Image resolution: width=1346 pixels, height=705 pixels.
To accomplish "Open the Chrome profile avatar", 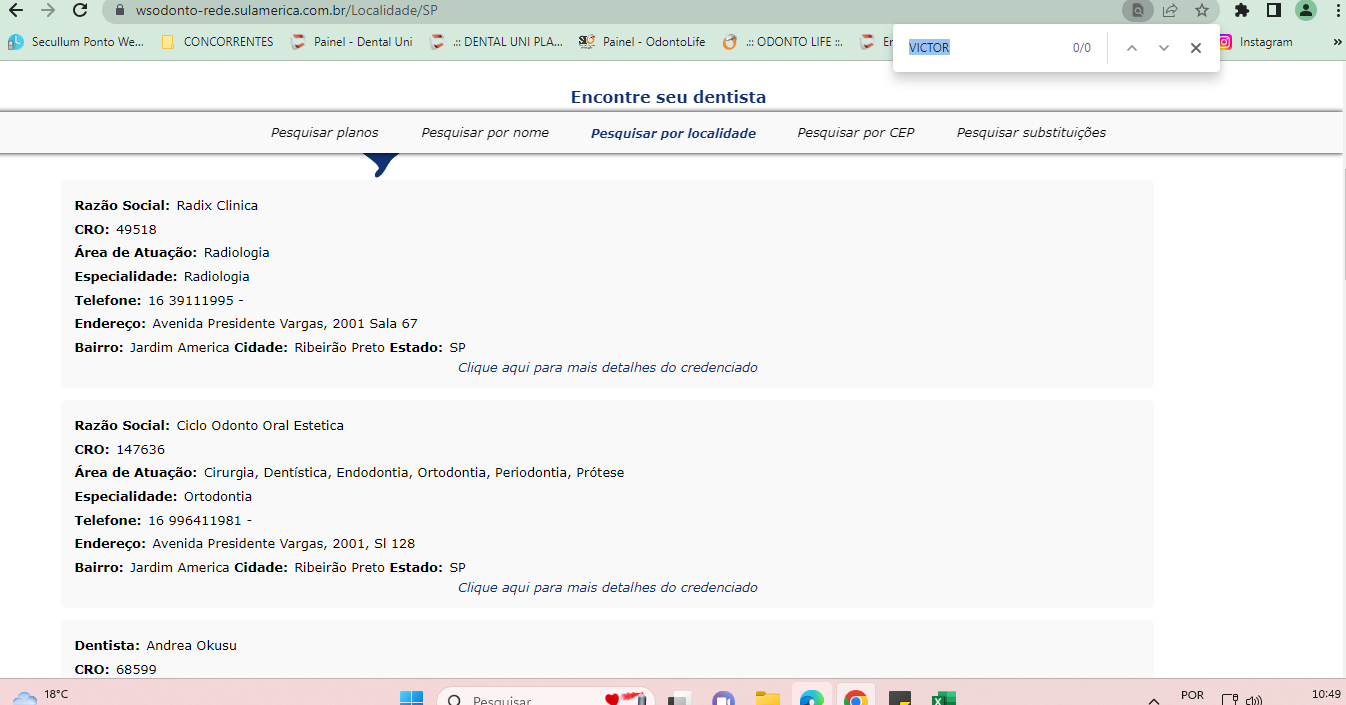I will click(x=1305, y=11).
